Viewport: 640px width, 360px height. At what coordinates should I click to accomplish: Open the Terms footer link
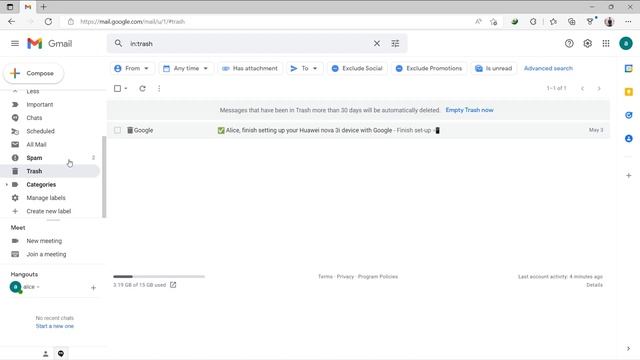[x=325, y=277]
